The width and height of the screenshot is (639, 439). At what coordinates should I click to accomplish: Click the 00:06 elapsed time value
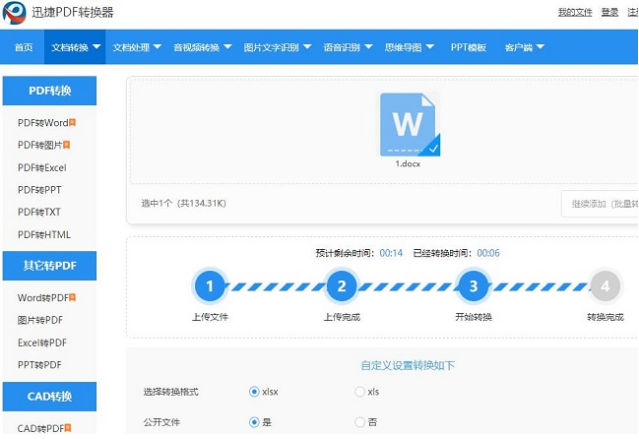click(x=488, y=253)
